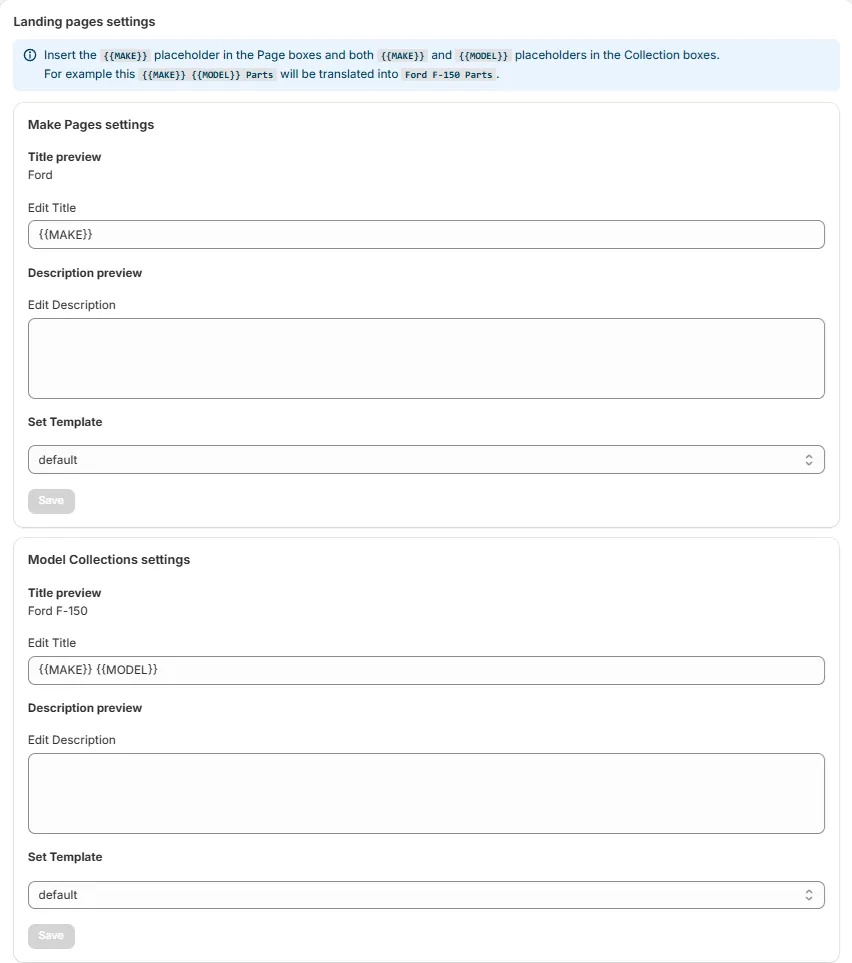Click the "Make Pages settings" section heading
The image size is (852, 963).
coord(91,125)
